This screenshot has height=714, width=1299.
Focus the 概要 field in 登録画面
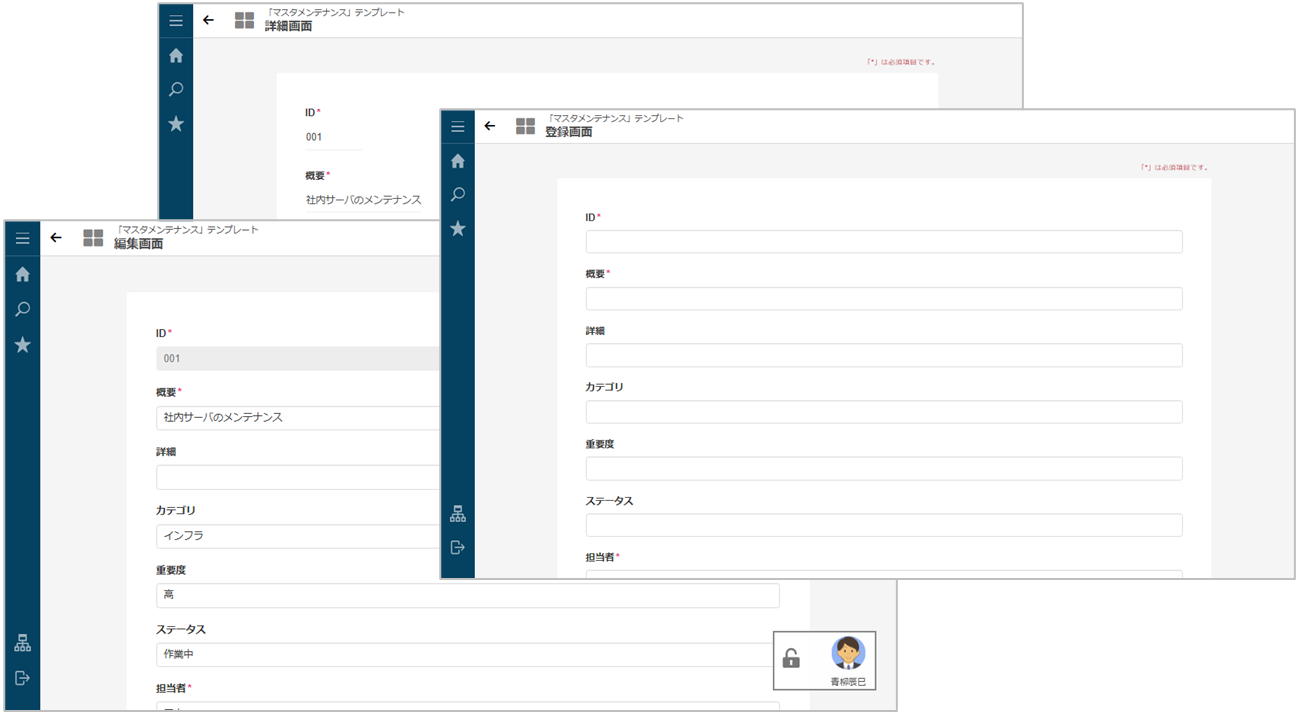pyautogui.click(x=883, y=299)
